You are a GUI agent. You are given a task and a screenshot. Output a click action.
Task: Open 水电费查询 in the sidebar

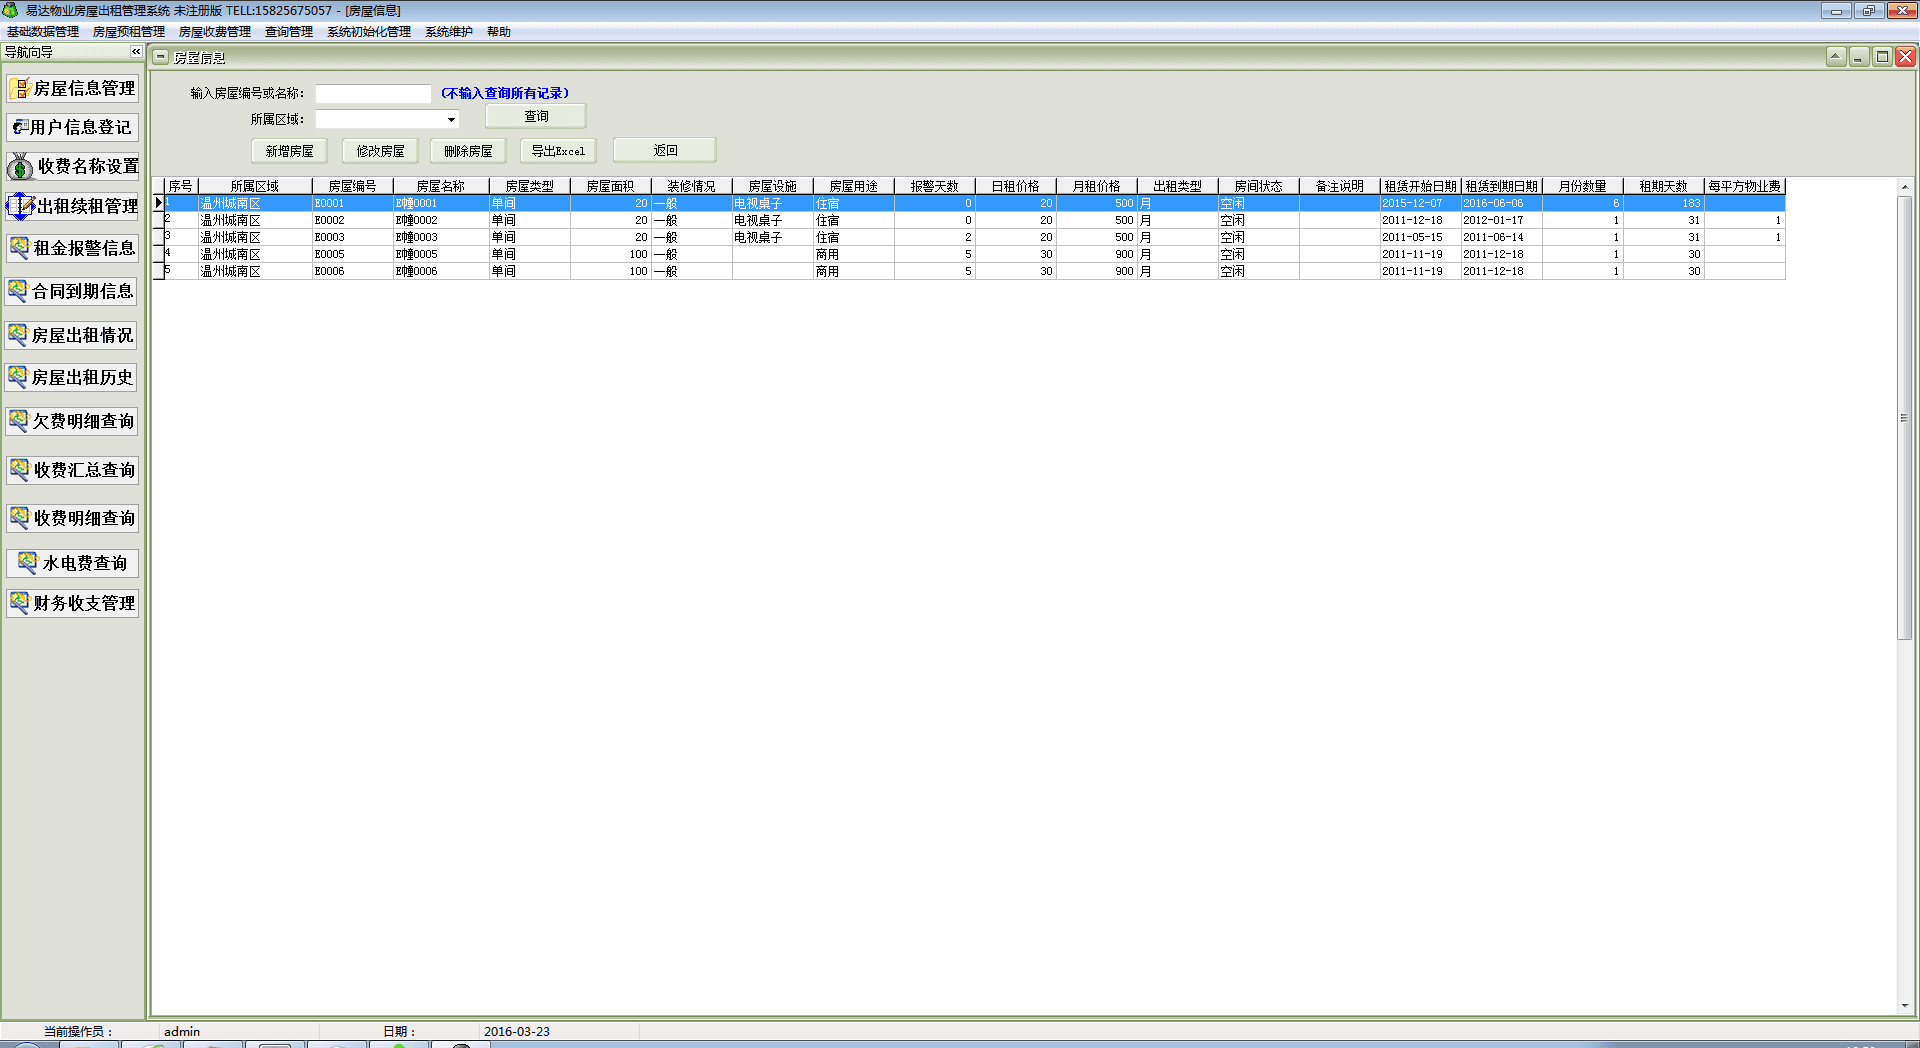click(x=72, y=563)
